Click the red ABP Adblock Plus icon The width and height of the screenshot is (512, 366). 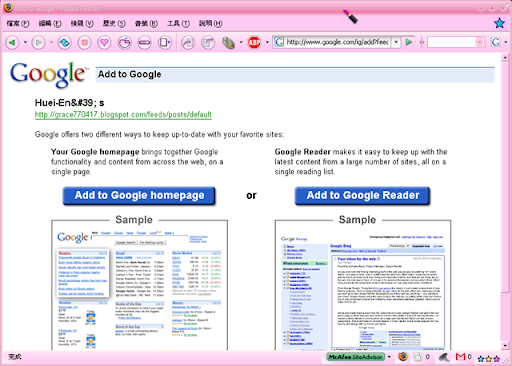tap(254, 43)
